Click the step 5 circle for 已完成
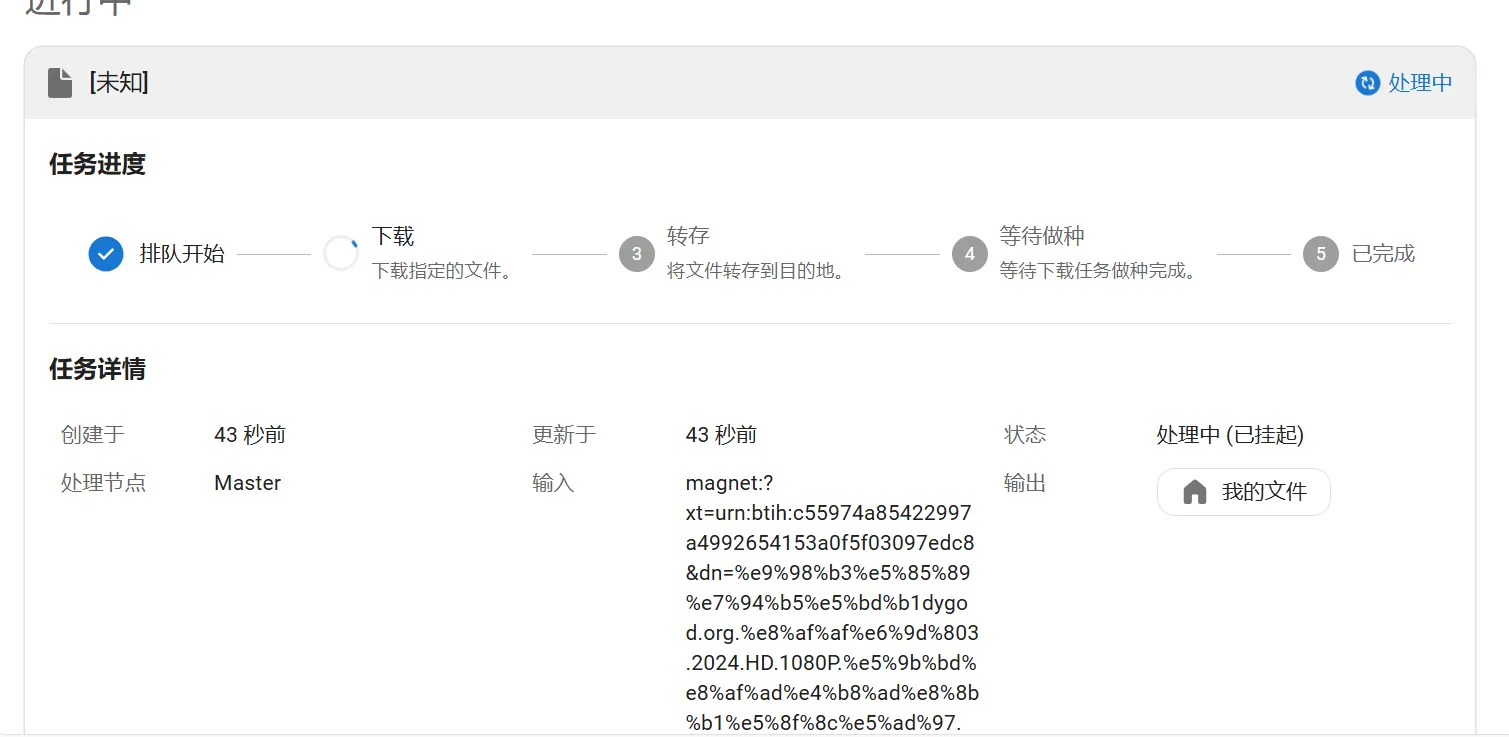 pos(1320,254)
